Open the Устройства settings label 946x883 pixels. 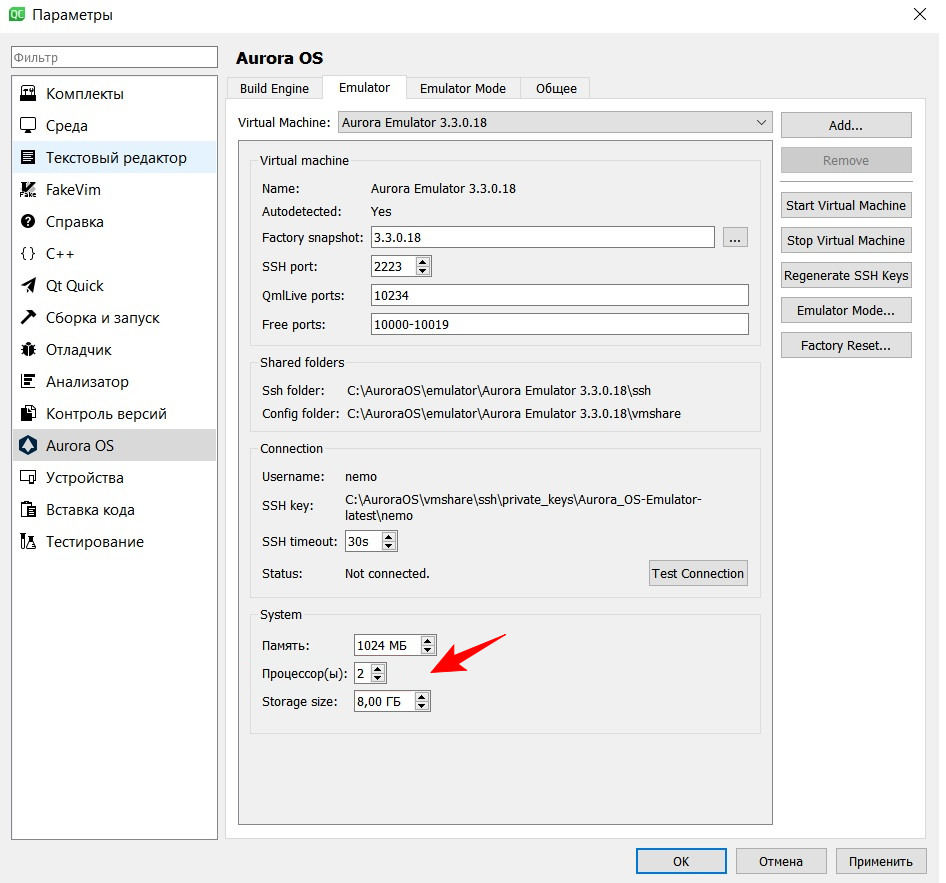point(85,477)
